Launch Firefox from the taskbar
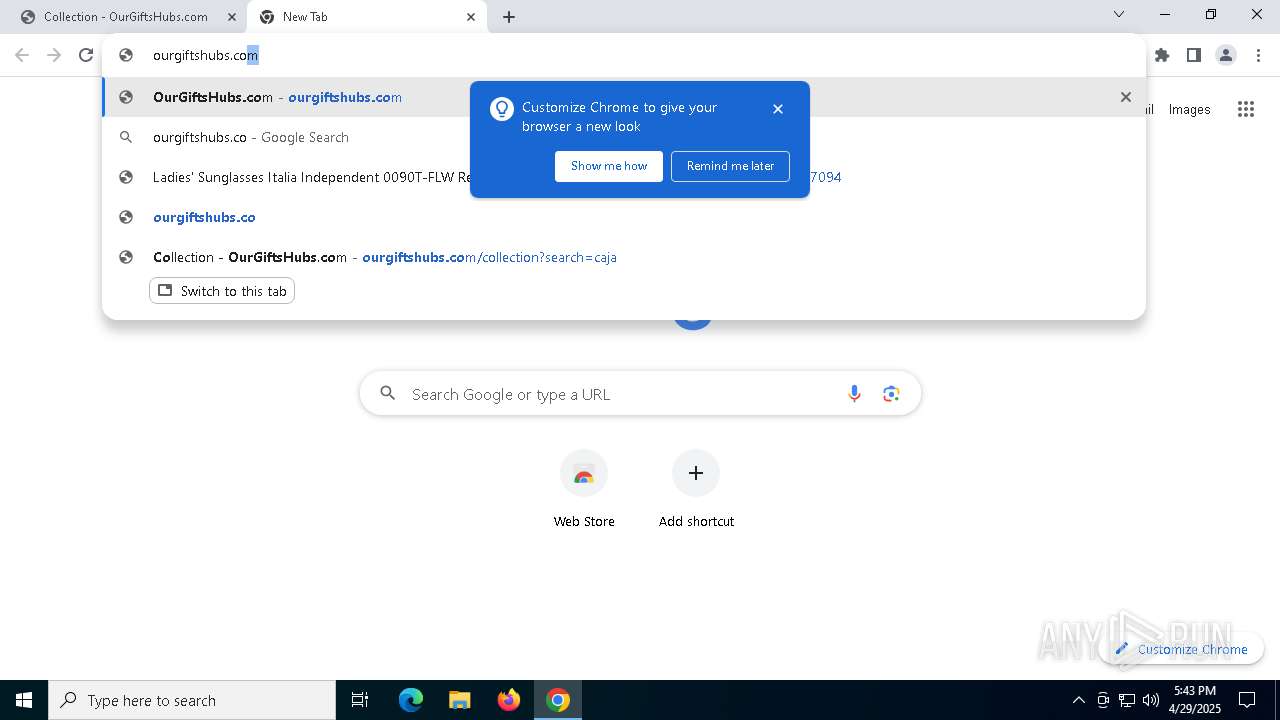Screen dimensions: 1280x720 point(509,700)
